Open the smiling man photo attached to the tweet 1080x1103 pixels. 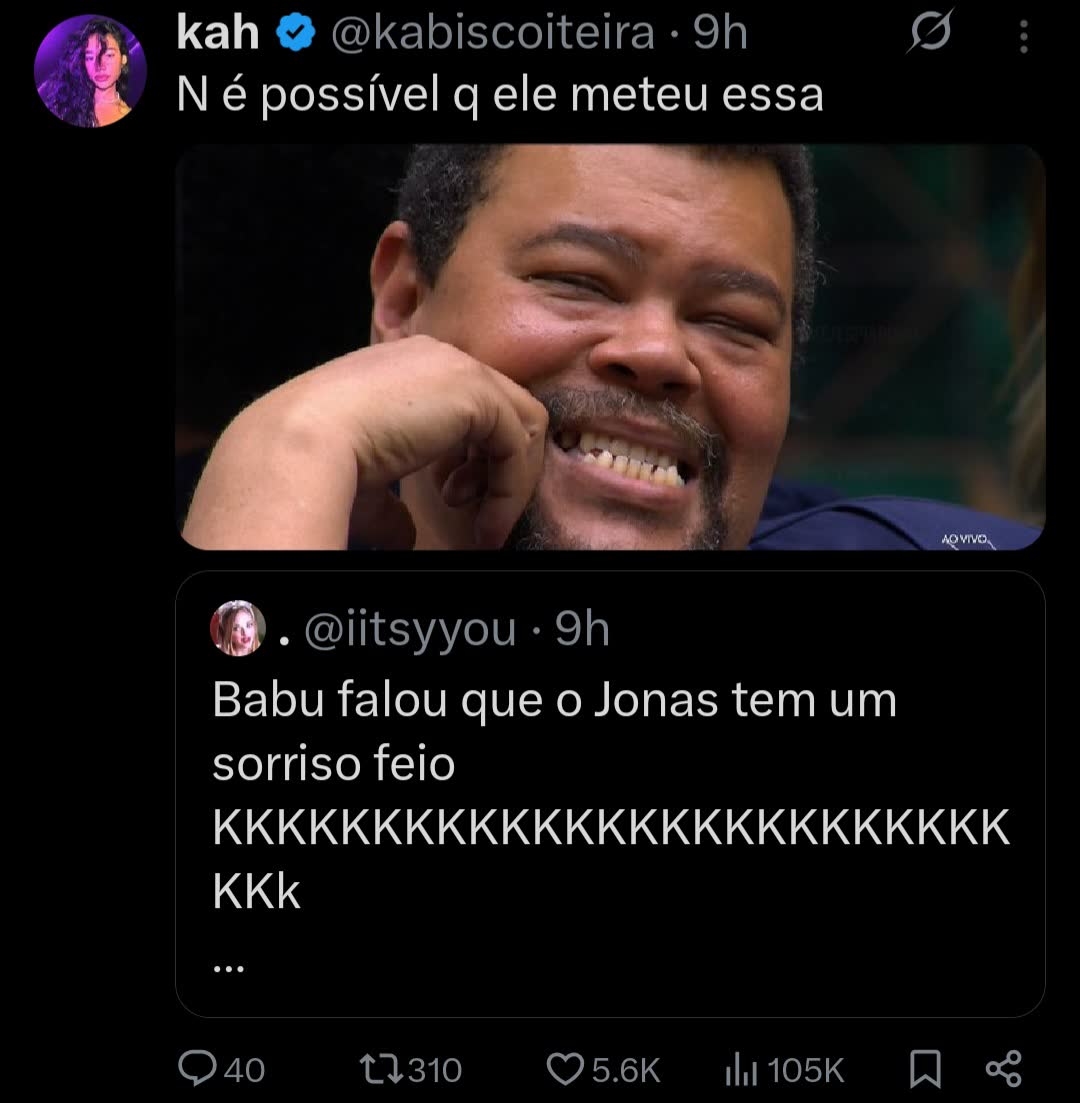pyautogui.click(x=610, y=347)
